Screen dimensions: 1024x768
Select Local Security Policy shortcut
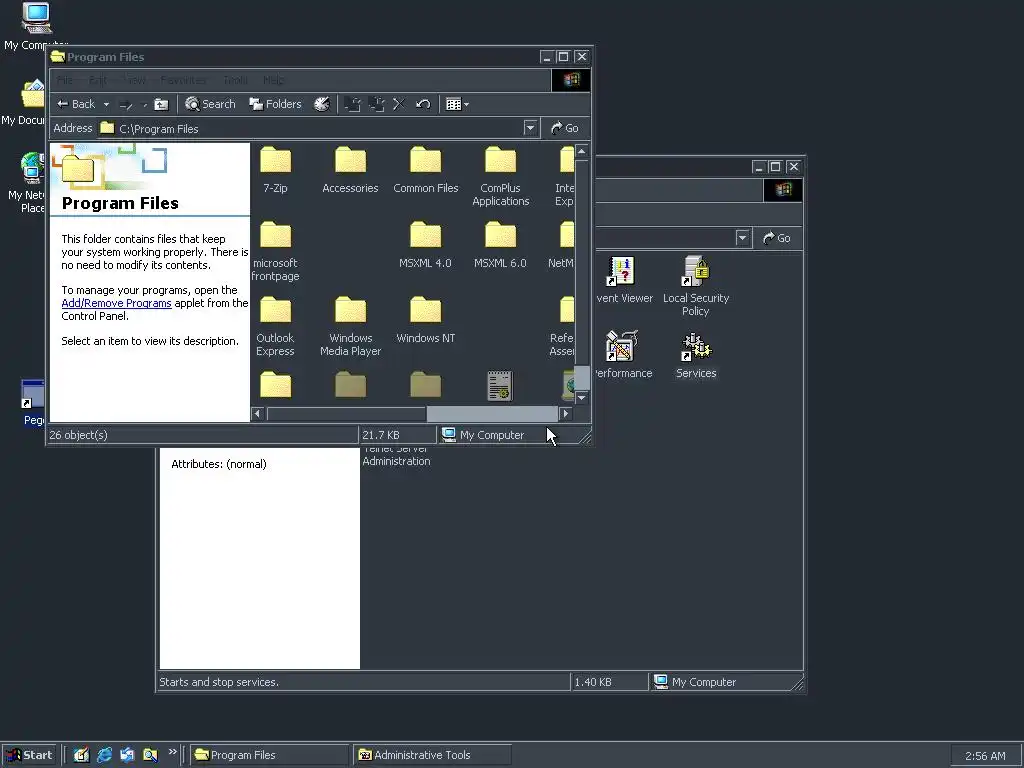click(x=696, y=287)
